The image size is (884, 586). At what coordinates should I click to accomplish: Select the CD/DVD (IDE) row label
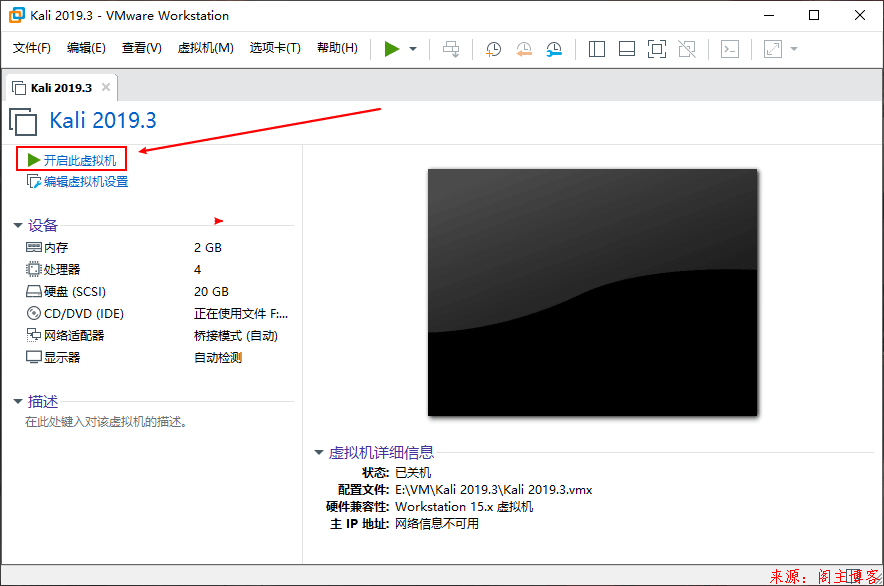click(x=84, y=314)
